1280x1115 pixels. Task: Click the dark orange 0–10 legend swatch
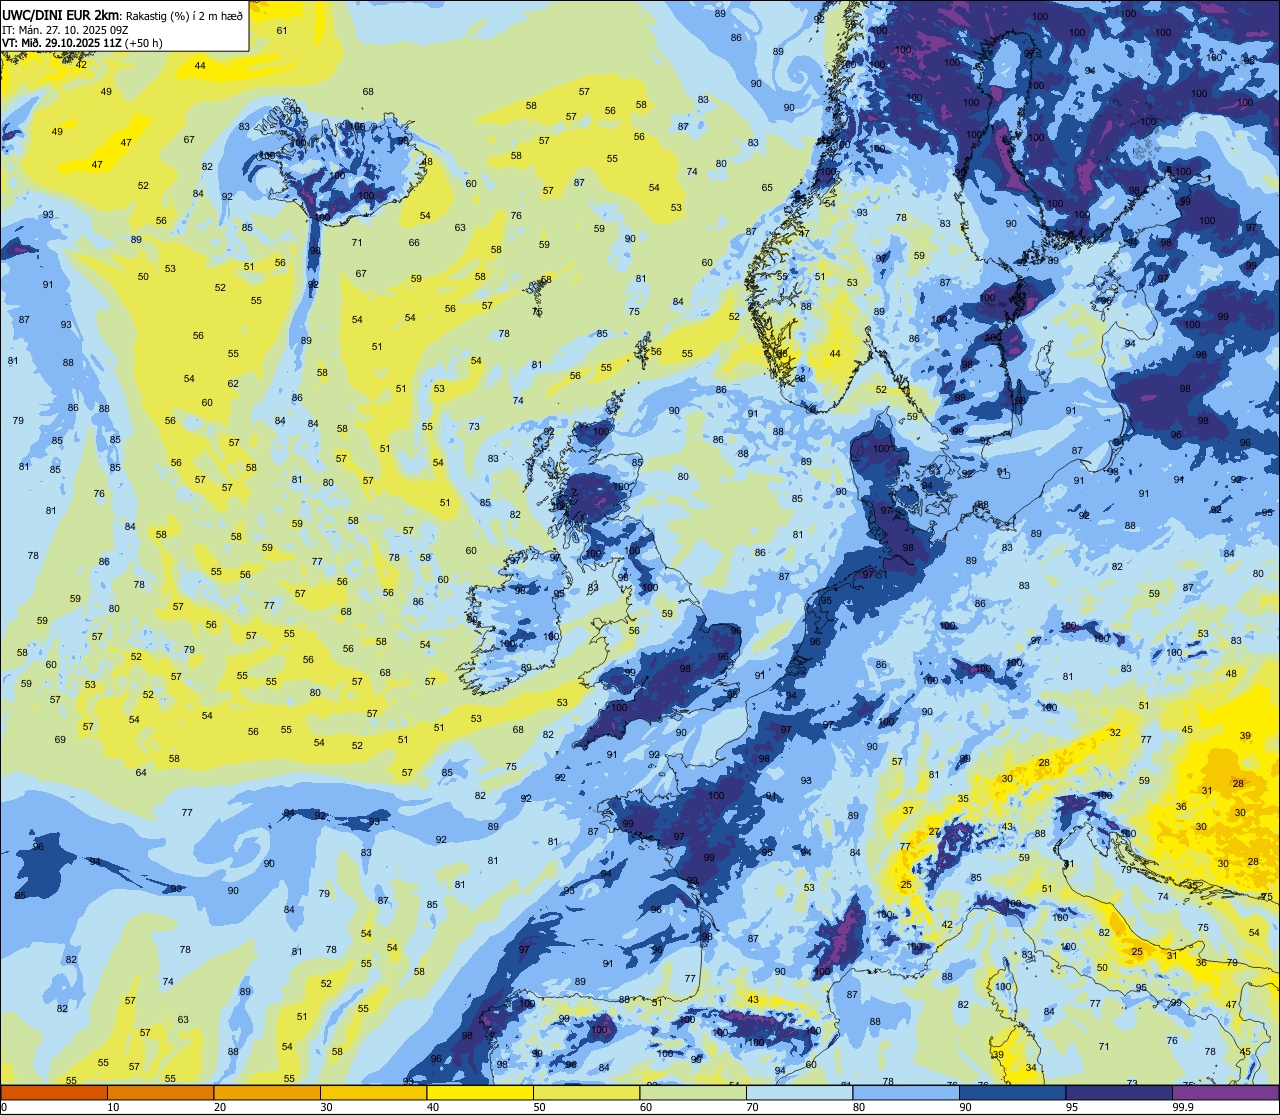54,1093
